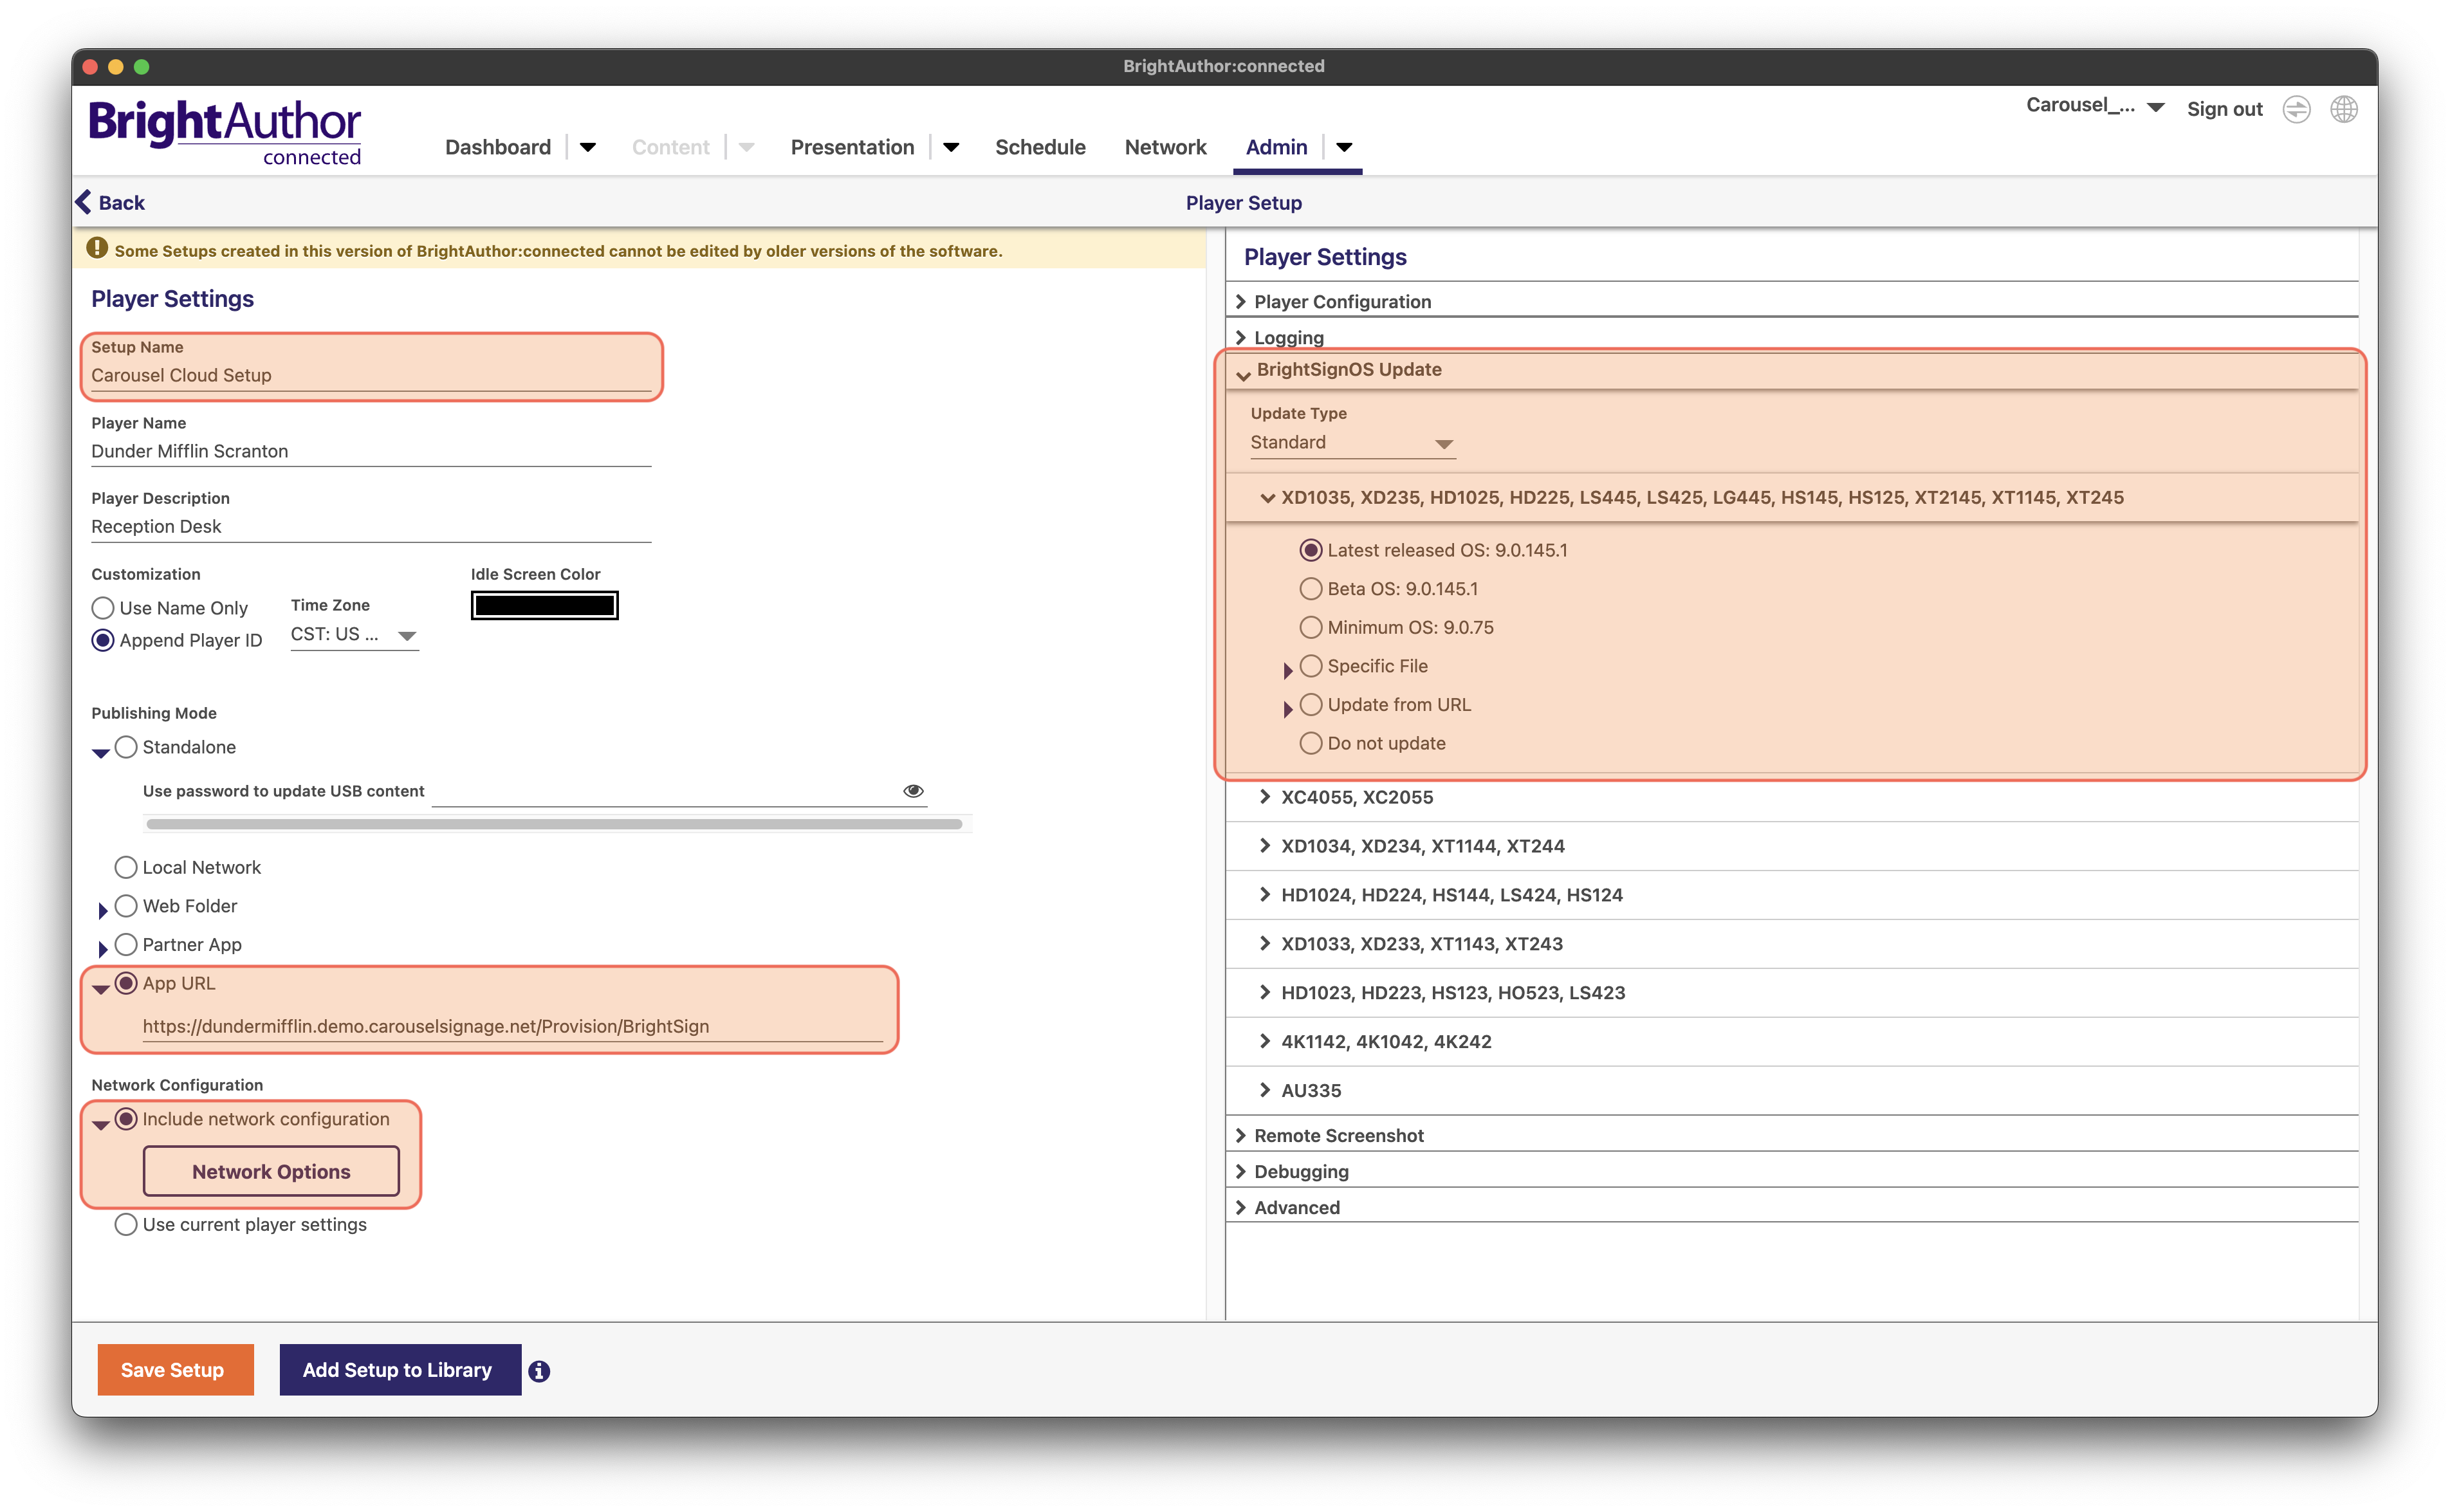Image resolution: width=2450 pixels, height=1512 pixels.
Task: Expand the Partner App disclosure triangle
Action: [x=102, y=949]
